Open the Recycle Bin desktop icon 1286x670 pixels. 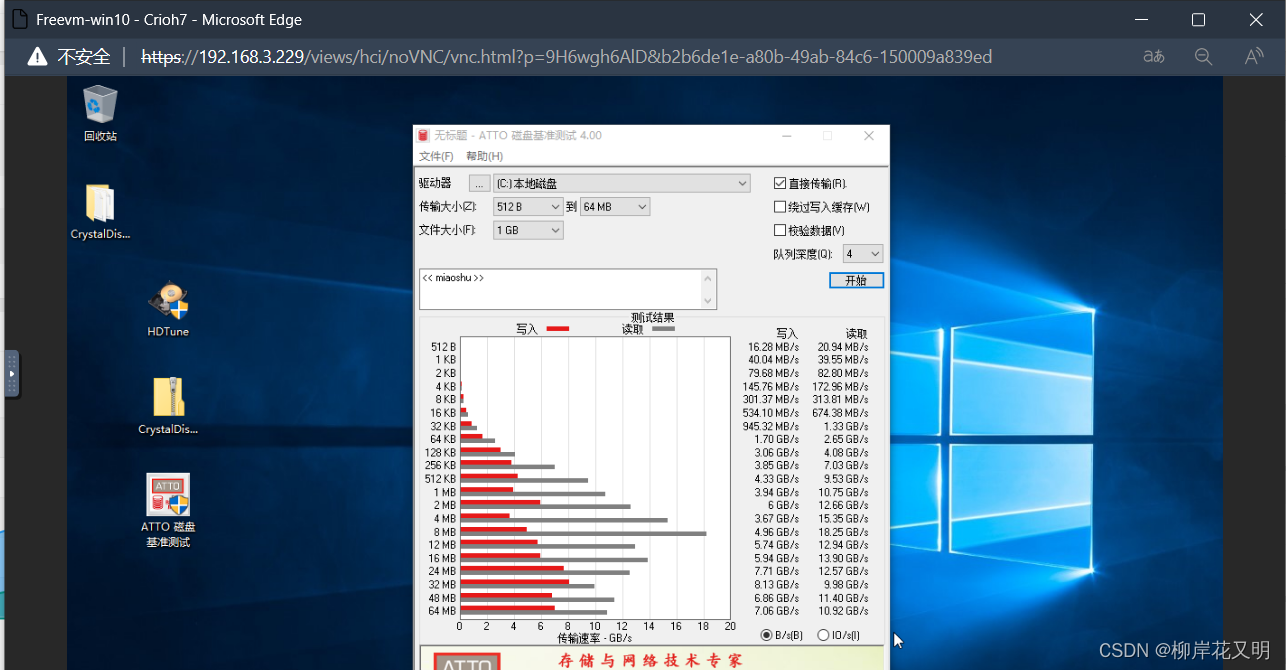click(x=100, y=113)
